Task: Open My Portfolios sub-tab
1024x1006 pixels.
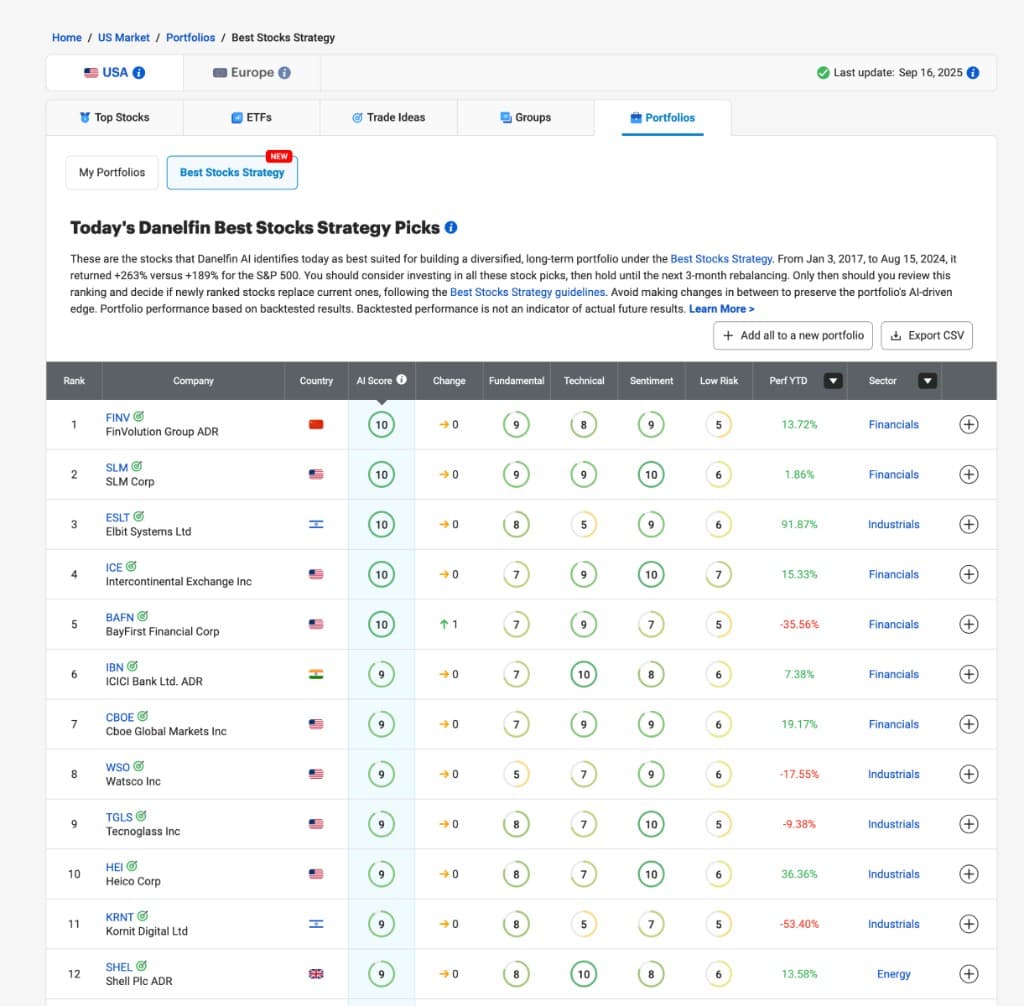Action: tap(112, 172)
